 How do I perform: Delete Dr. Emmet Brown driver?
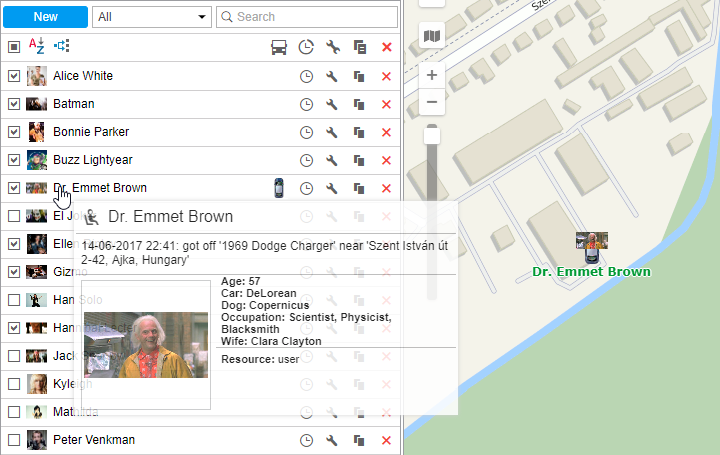(386, 188)
